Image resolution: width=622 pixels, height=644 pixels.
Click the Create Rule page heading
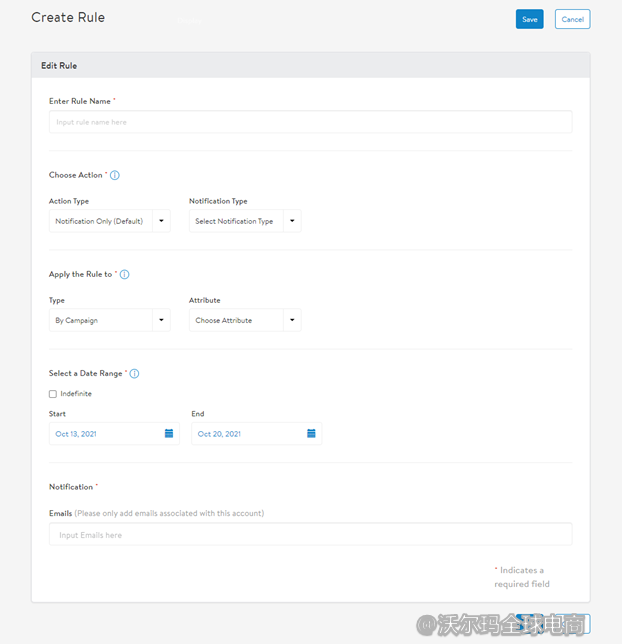(x=68, y=17)
